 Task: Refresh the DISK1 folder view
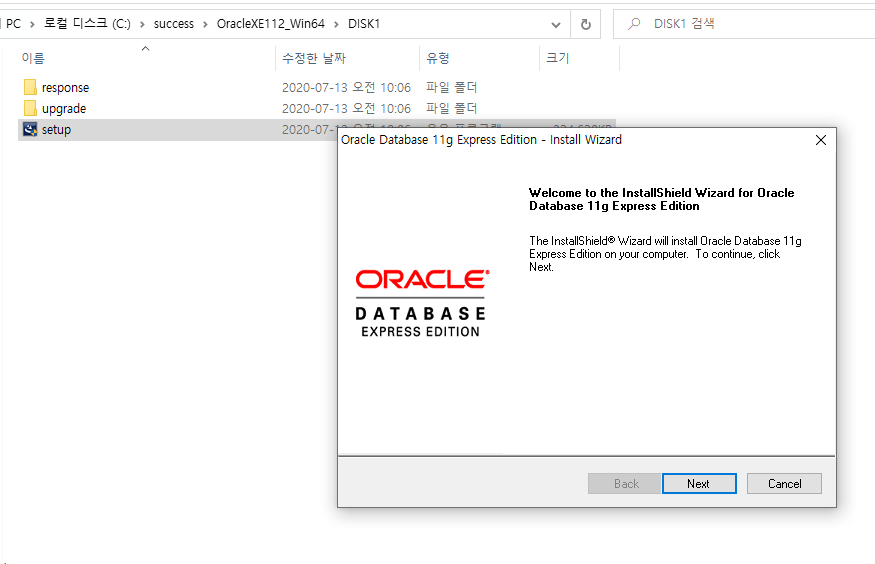pos(585,24)
